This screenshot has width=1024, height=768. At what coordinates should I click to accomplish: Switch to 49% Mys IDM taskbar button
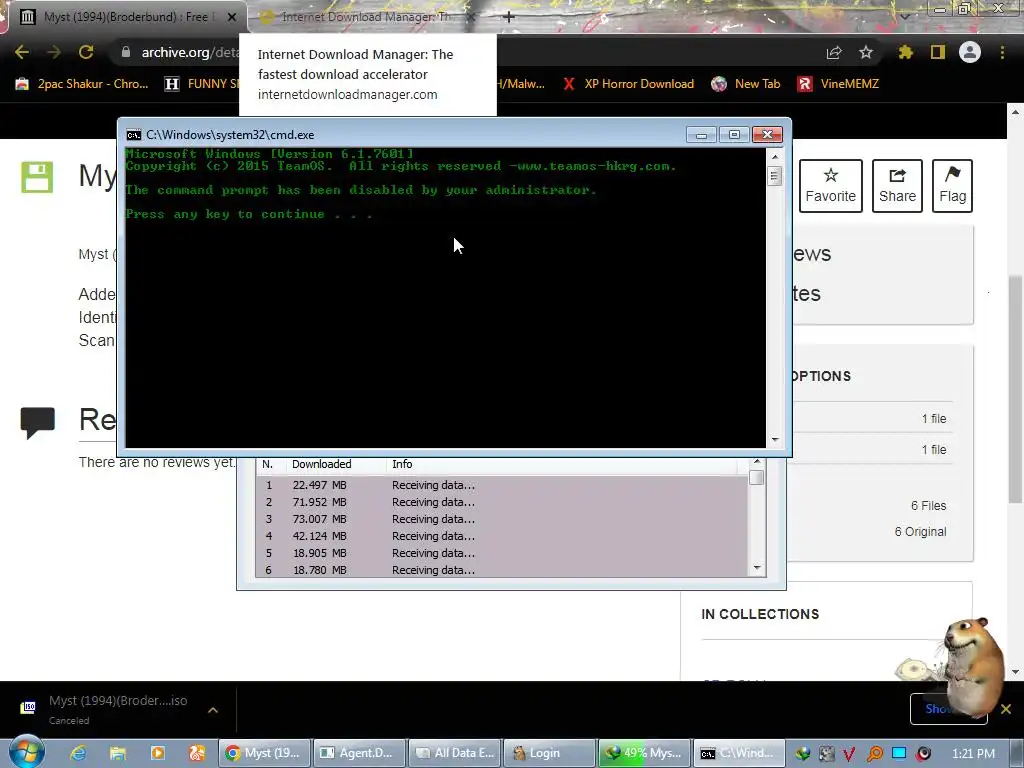pyautogui.click(x=645, y=753)
